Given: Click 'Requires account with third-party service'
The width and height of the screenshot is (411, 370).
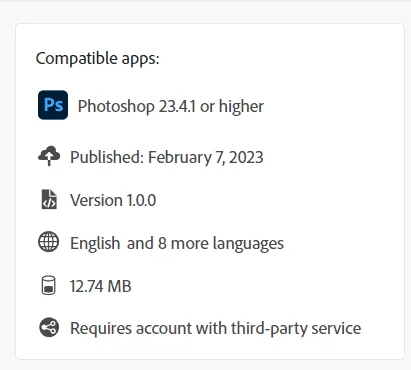Looking at the screenshot, I should click(215, 329).
